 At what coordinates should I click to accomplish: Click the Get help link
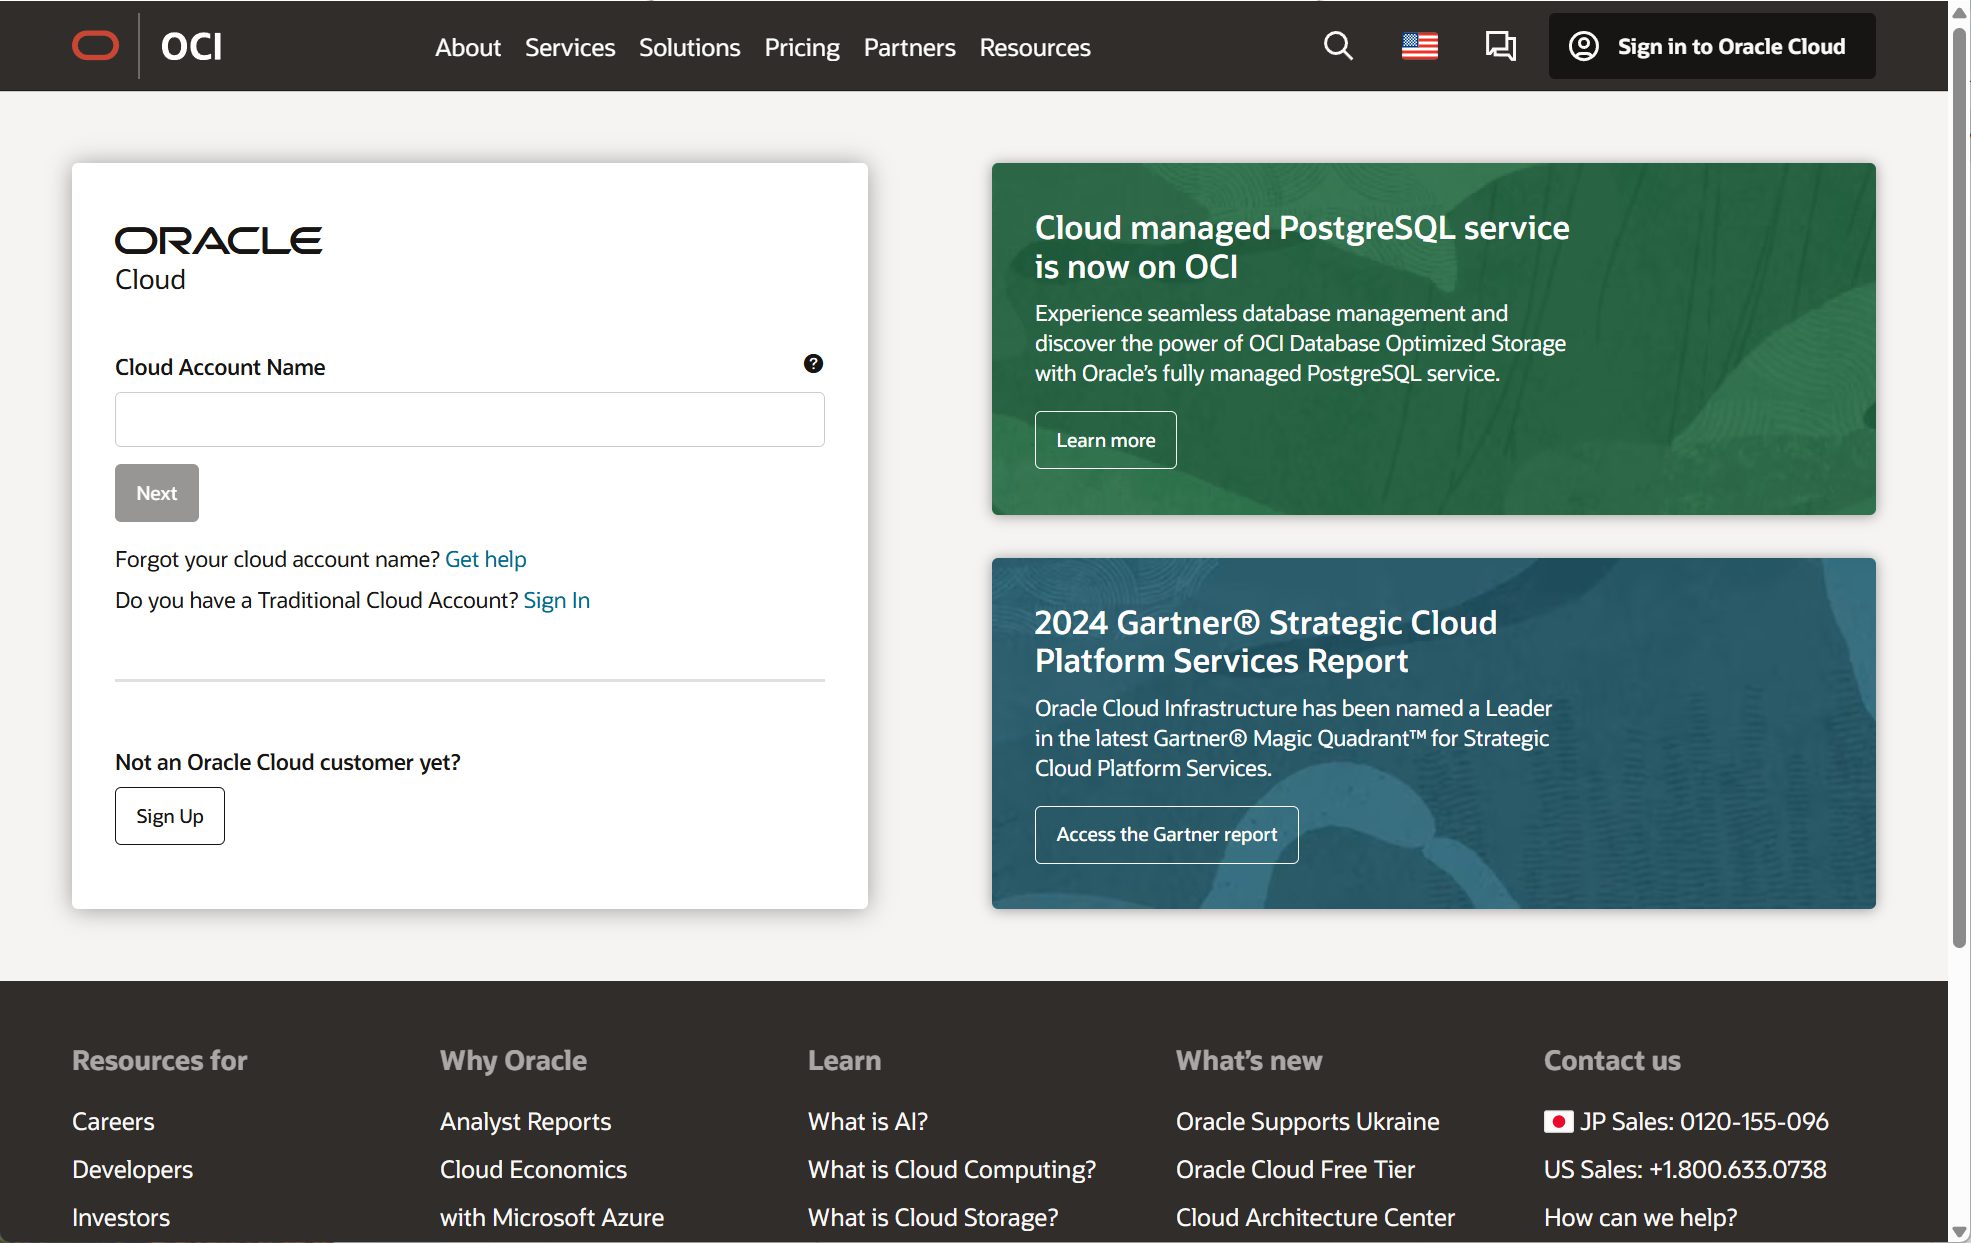click(x=485, y=559)
